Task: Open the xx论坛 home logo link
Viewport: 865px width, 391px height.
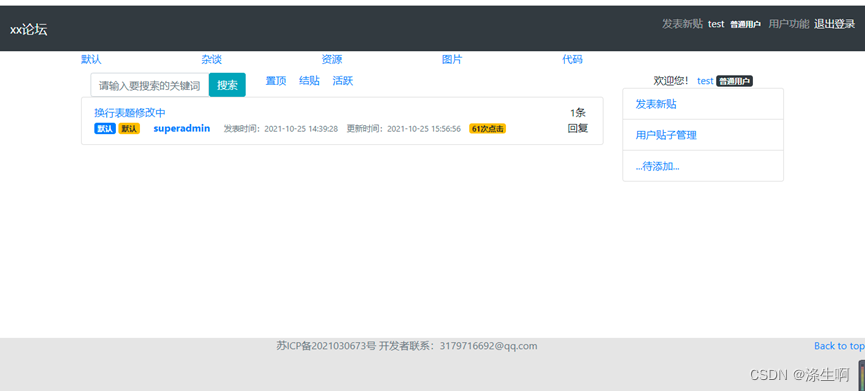Action: click(29, 30)
